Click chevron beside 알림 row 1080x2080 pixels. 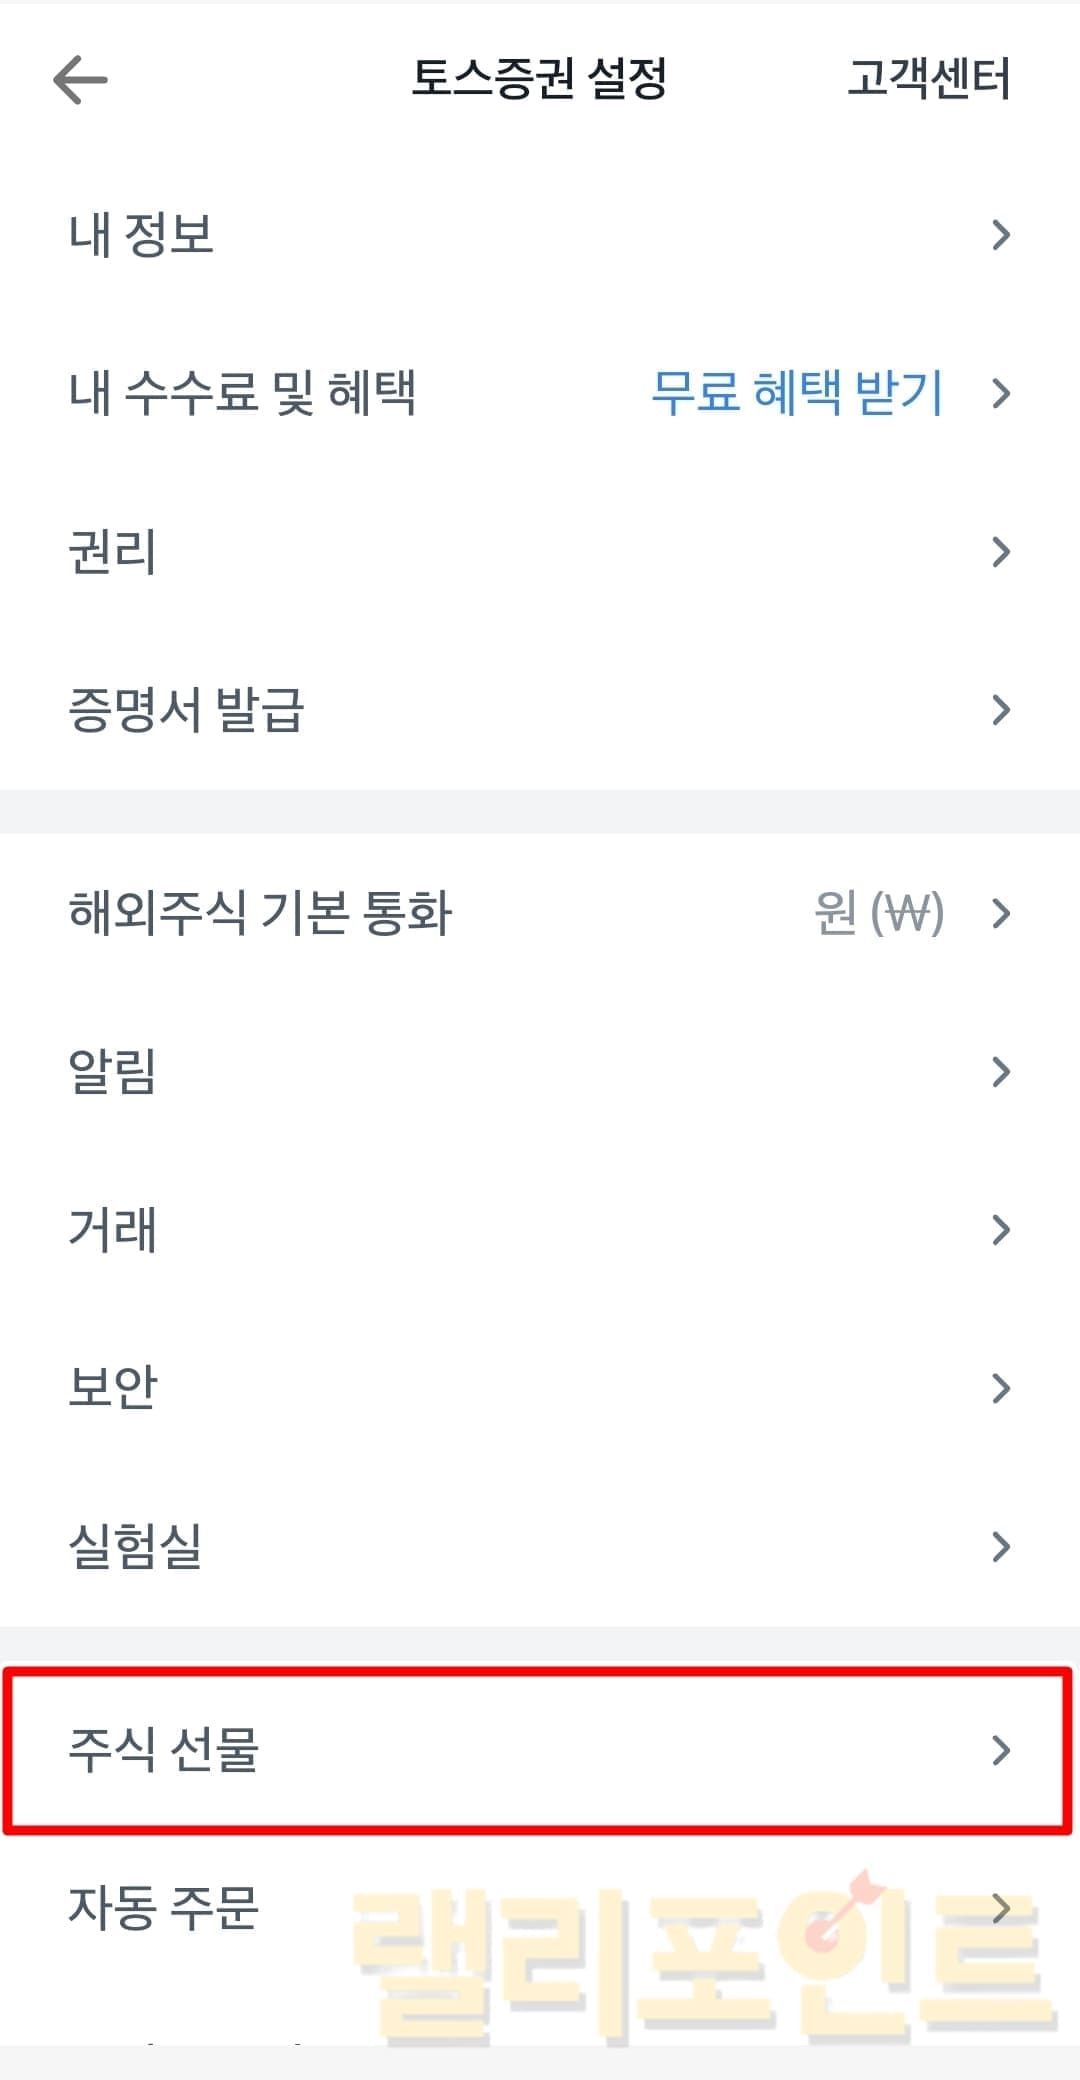click(1000, 1071)
